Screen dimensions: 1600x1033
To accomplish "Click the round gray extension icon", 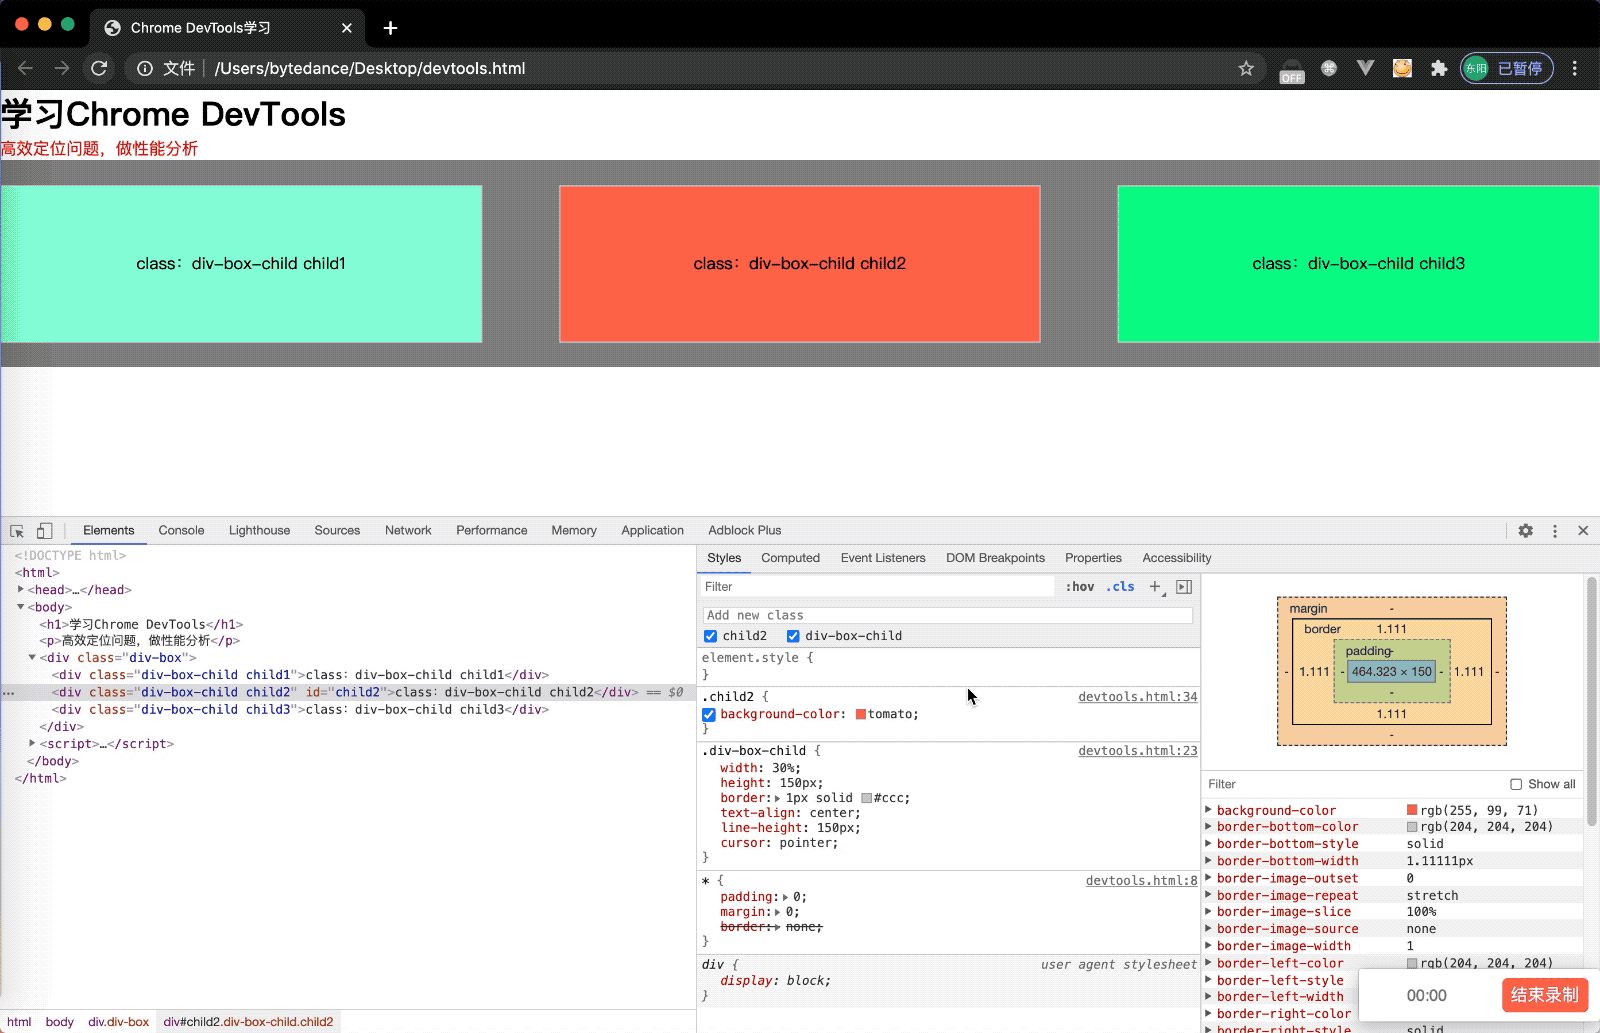I will coord(1329,68).
